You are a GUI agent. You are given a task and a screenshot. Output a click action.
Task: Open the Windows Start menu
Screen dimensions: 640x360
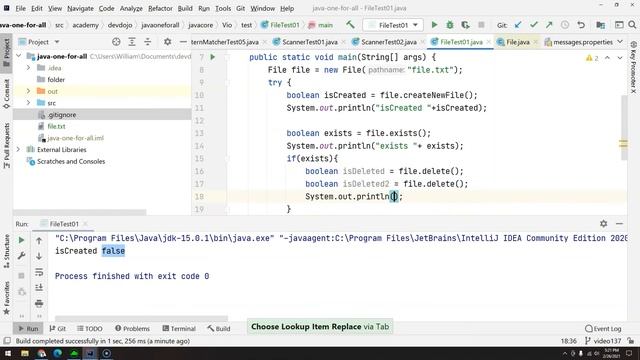(x=8, y=353)
